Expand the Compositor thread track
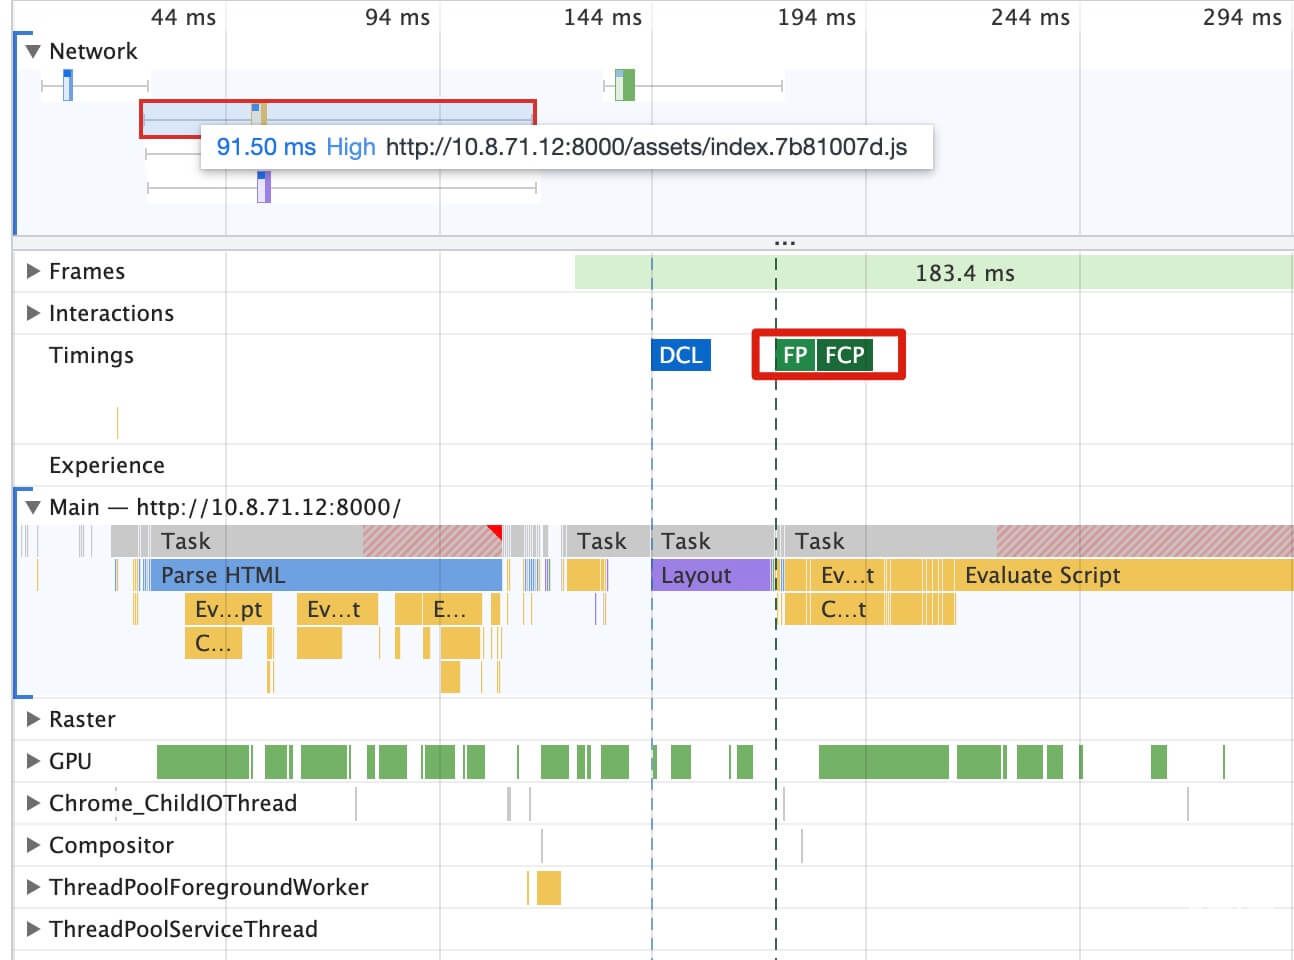Screen dimensions: 1294x960 (31, 845)
